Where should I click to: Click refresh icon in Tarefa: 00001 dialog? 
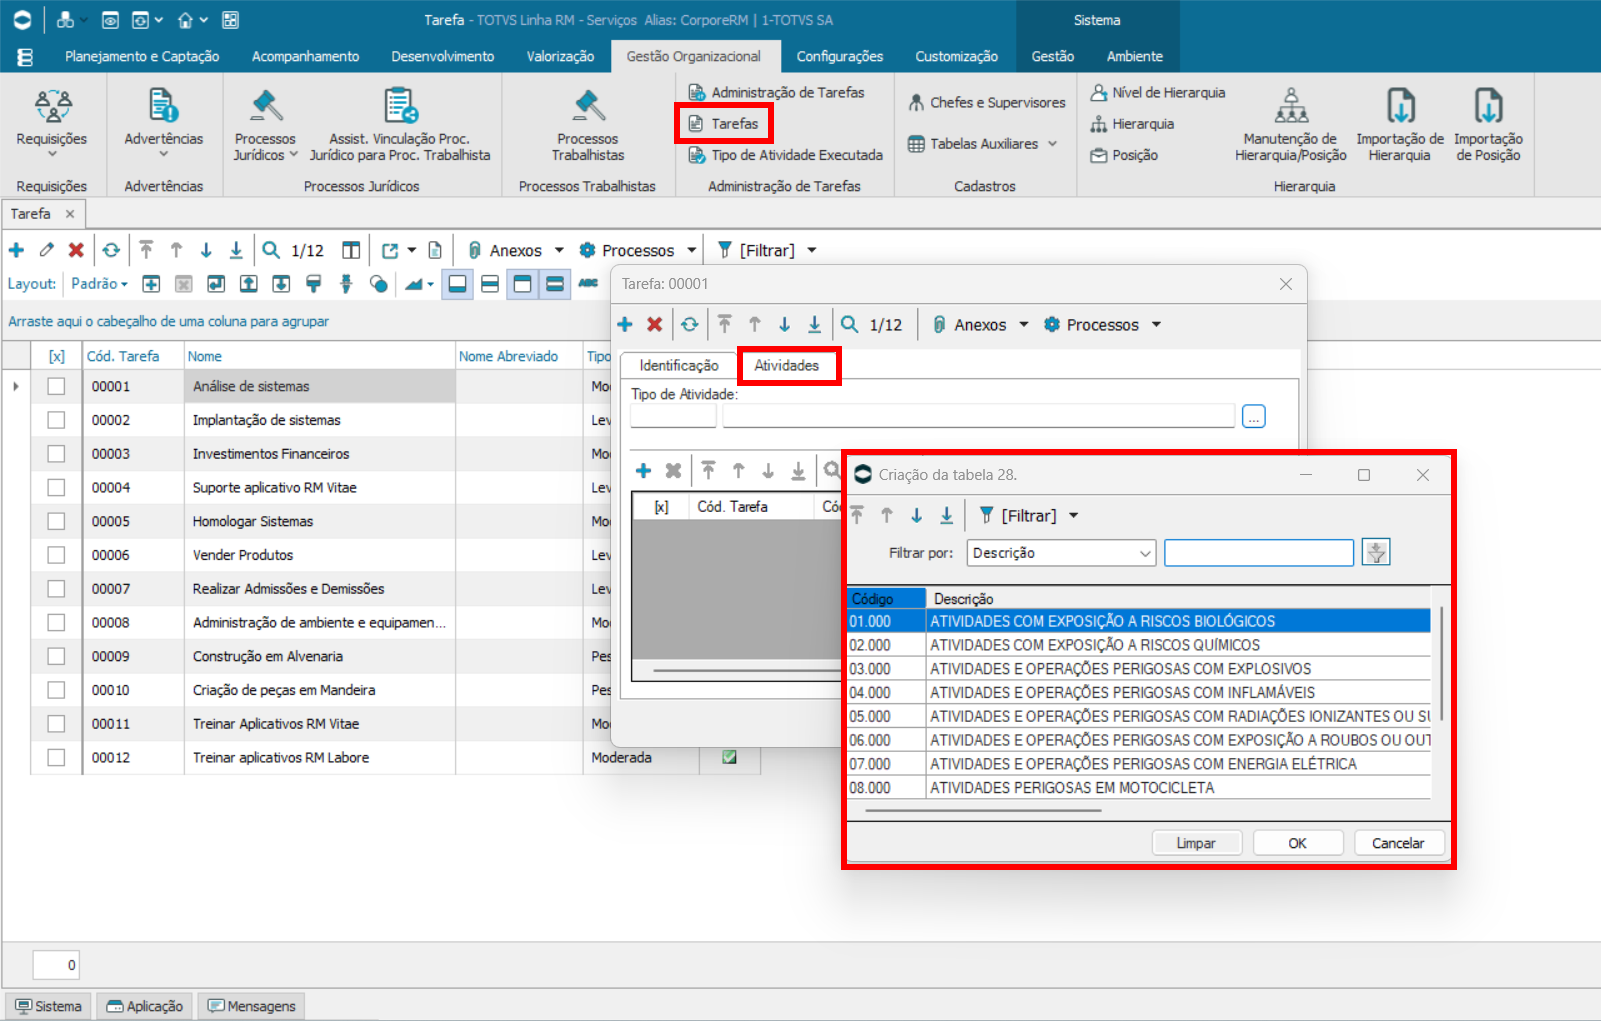690,324
